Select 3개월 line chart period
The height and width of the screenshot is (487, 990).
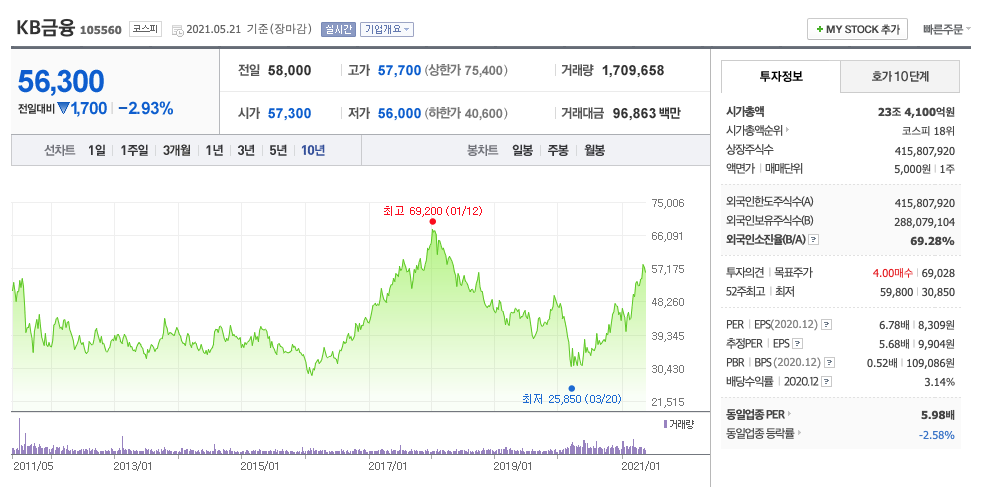176,150
